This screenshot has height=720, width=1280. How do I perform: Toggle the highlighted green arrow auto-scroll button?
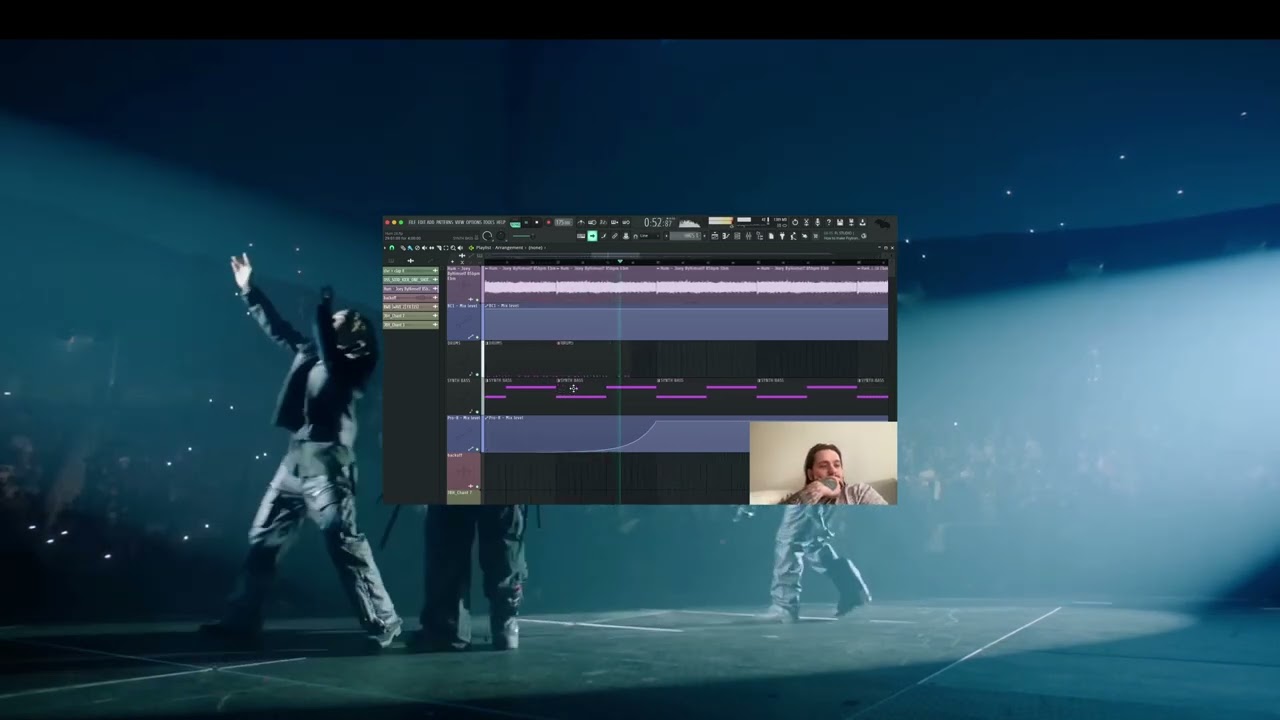click(x=592, y=236)
